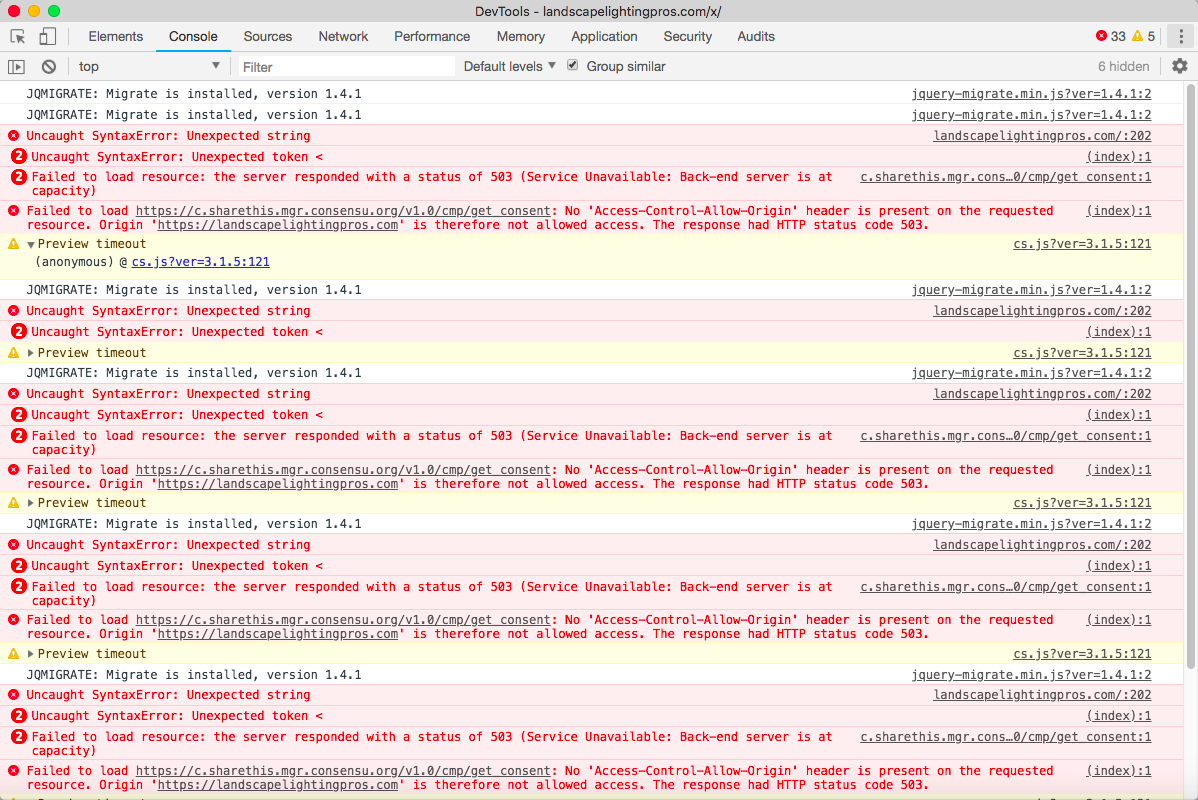Screen dimensions: 1198x800
Task: Focus the console Filter input field
Action: pyautogui.click(x=347, y=66)
